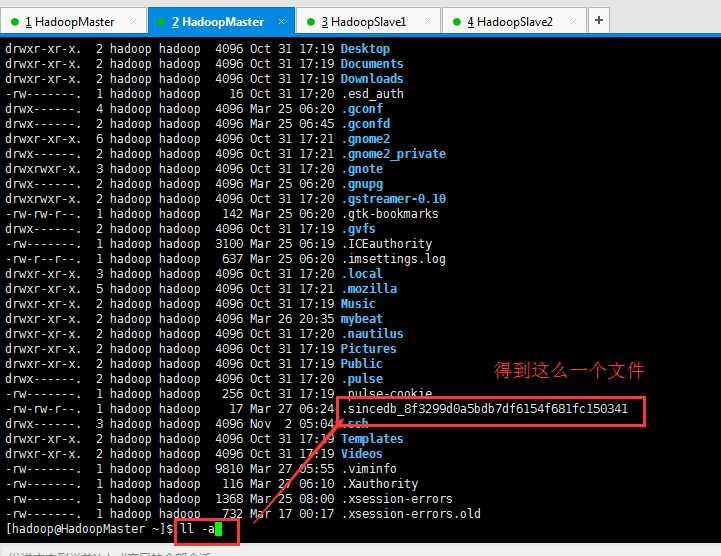Image resolution: width=721 pixels, height=556 pixels.
Task: Click the .gnome2_private directory name
Action: pyautogui.click(x=394, y=154)
